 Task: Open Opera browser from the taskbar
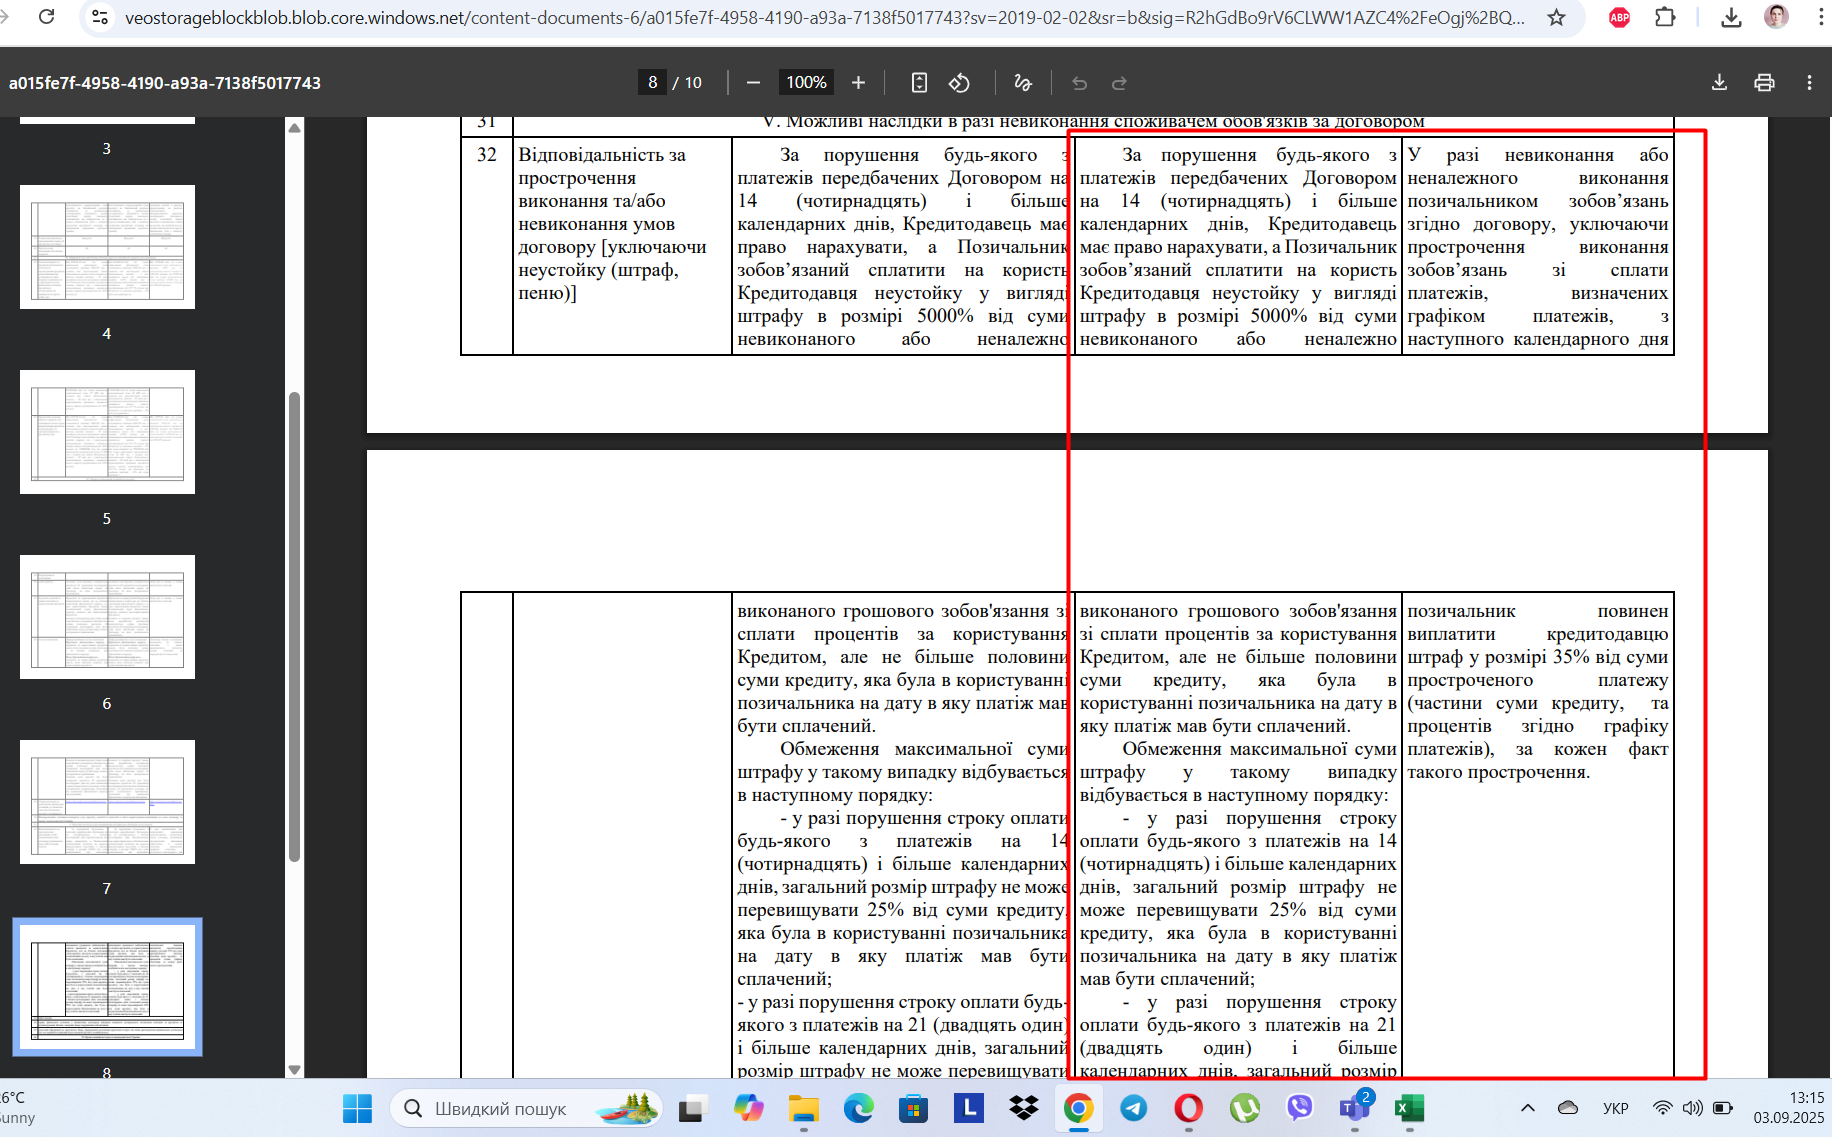pyautogui.click(x=1189, y=1108)
